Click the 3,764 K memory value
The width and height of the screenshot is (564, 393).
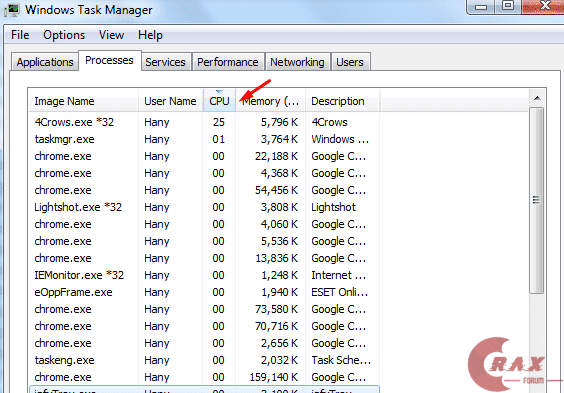point(279,139)
